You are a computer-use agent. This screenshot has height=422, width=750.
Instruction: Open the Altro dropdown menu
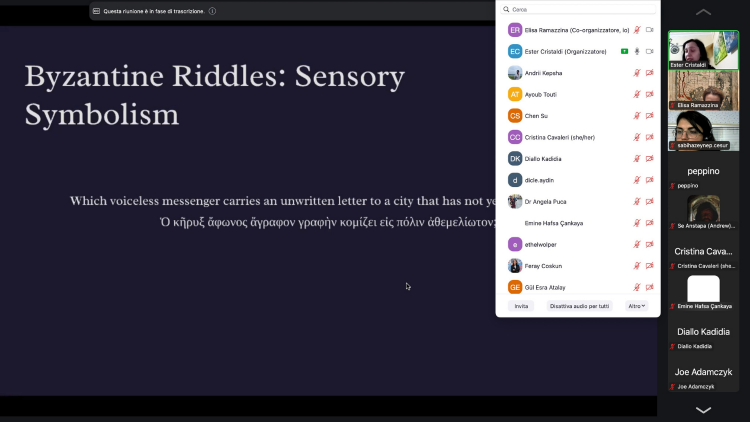point(636,306)
